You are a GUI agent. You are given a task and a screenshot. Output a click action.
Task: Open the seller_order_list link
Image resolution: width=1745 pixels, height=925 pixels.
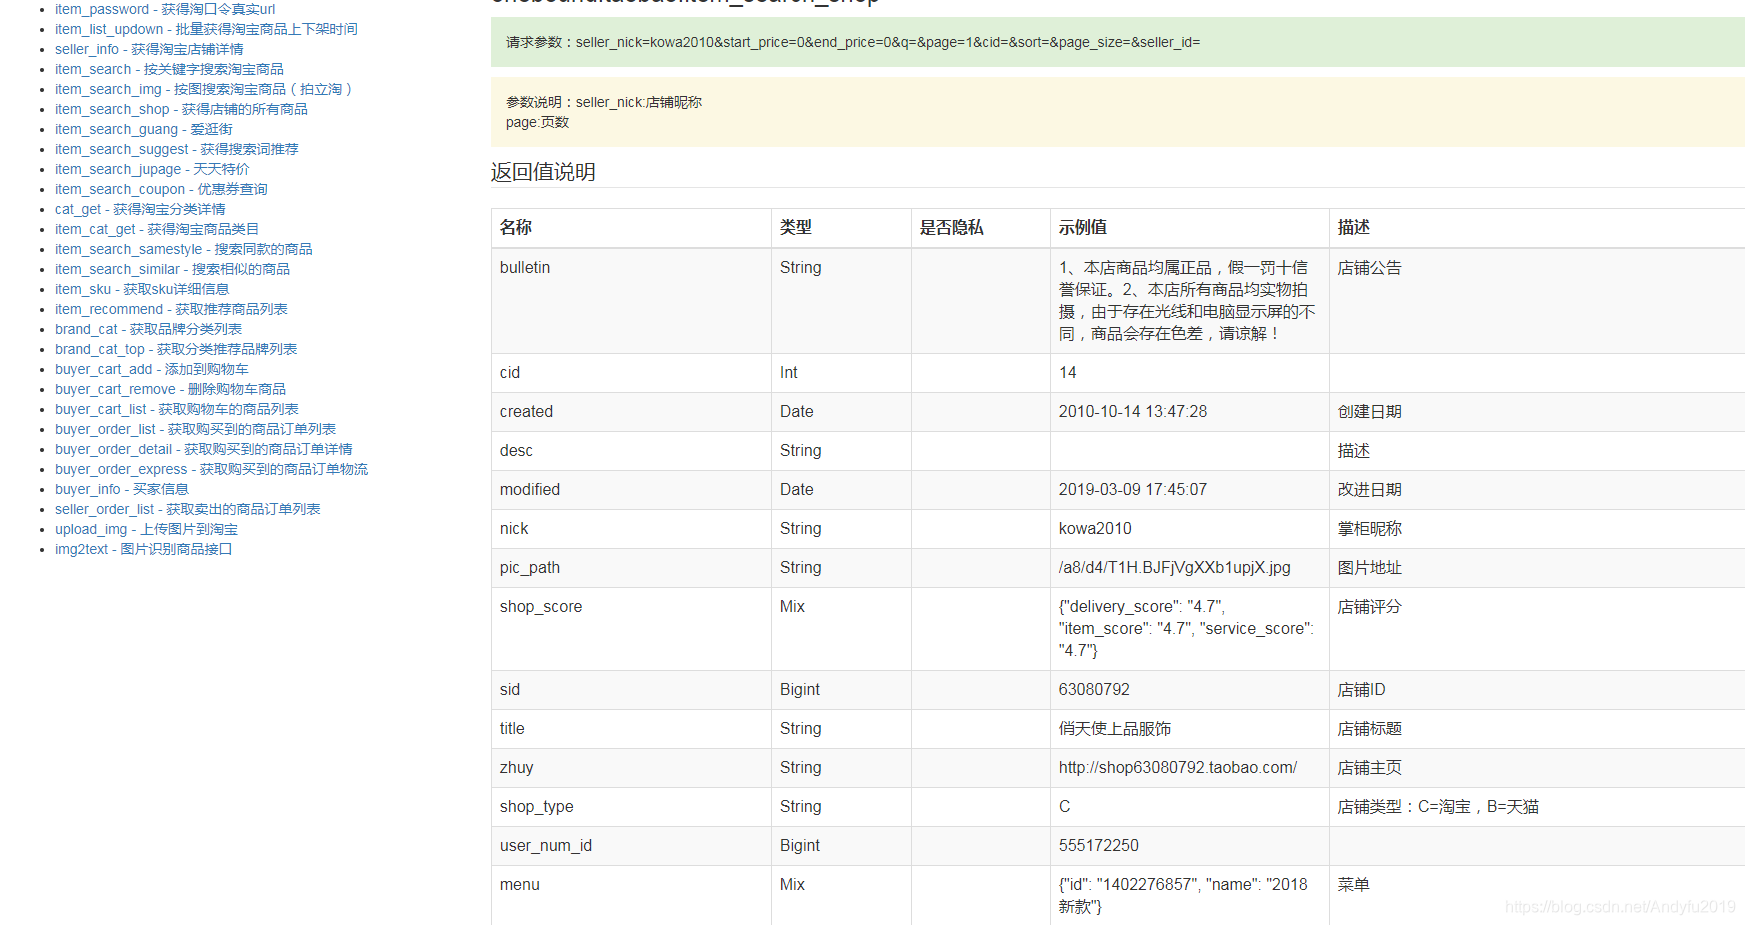tap(188, 509)
